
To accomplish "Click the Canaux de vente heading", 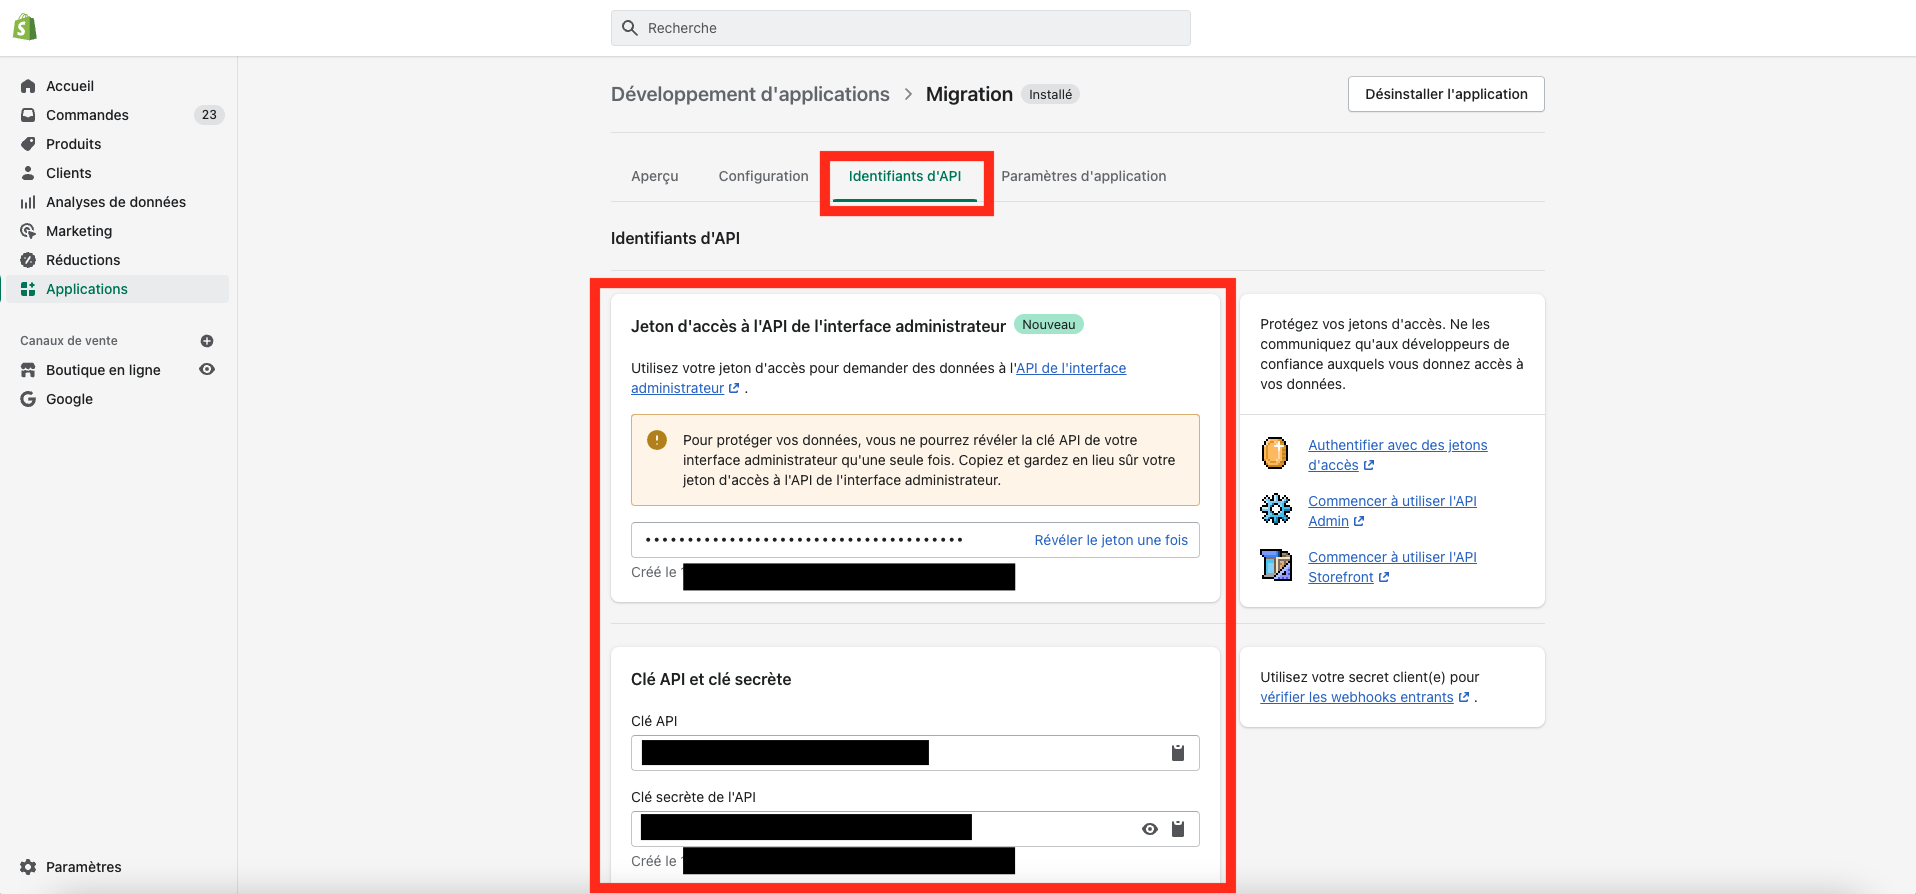I will (x=69, y=341).
